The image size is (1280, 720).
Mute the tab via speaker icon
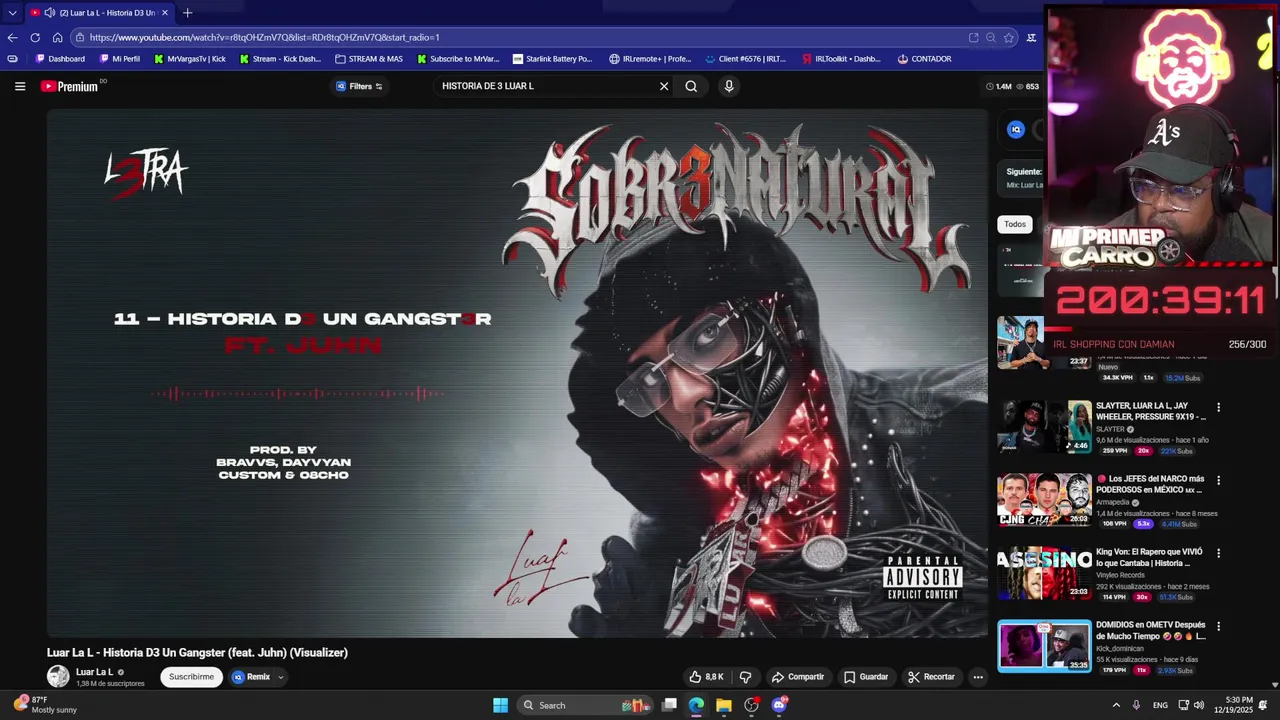[x=49, y=13]
